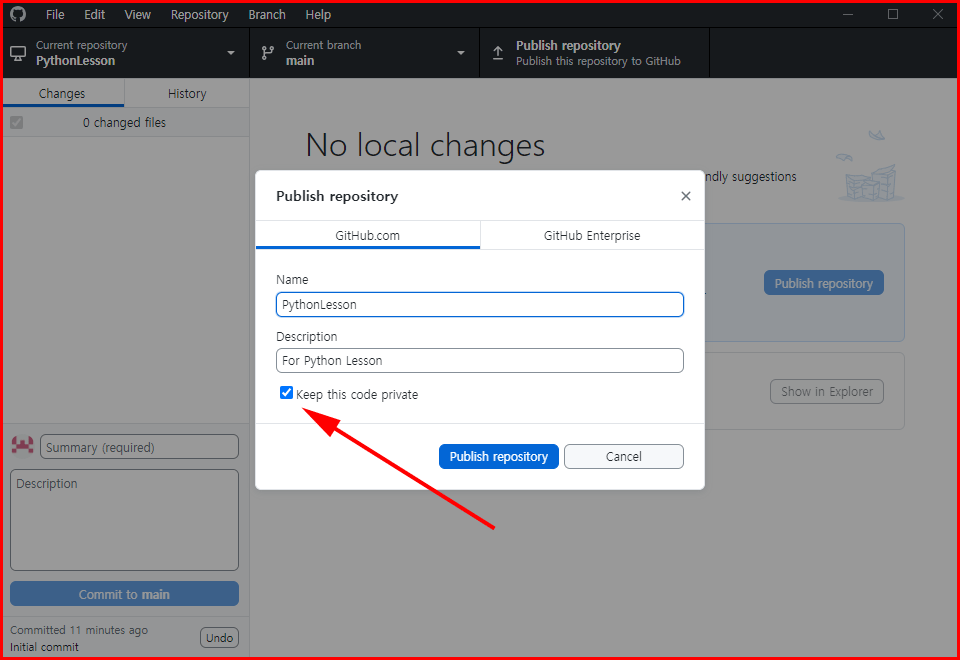Image resolution: width=960 pixels, height=660 pixels.
Task: Click the Show in Explorer button
Action: pos(827,391)
